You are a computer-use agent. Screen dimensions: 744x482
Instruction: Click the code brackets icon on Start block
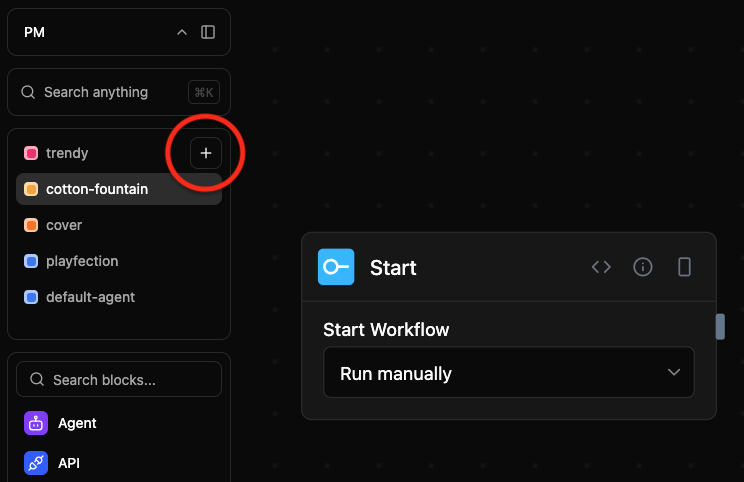[x=601, y=267]
